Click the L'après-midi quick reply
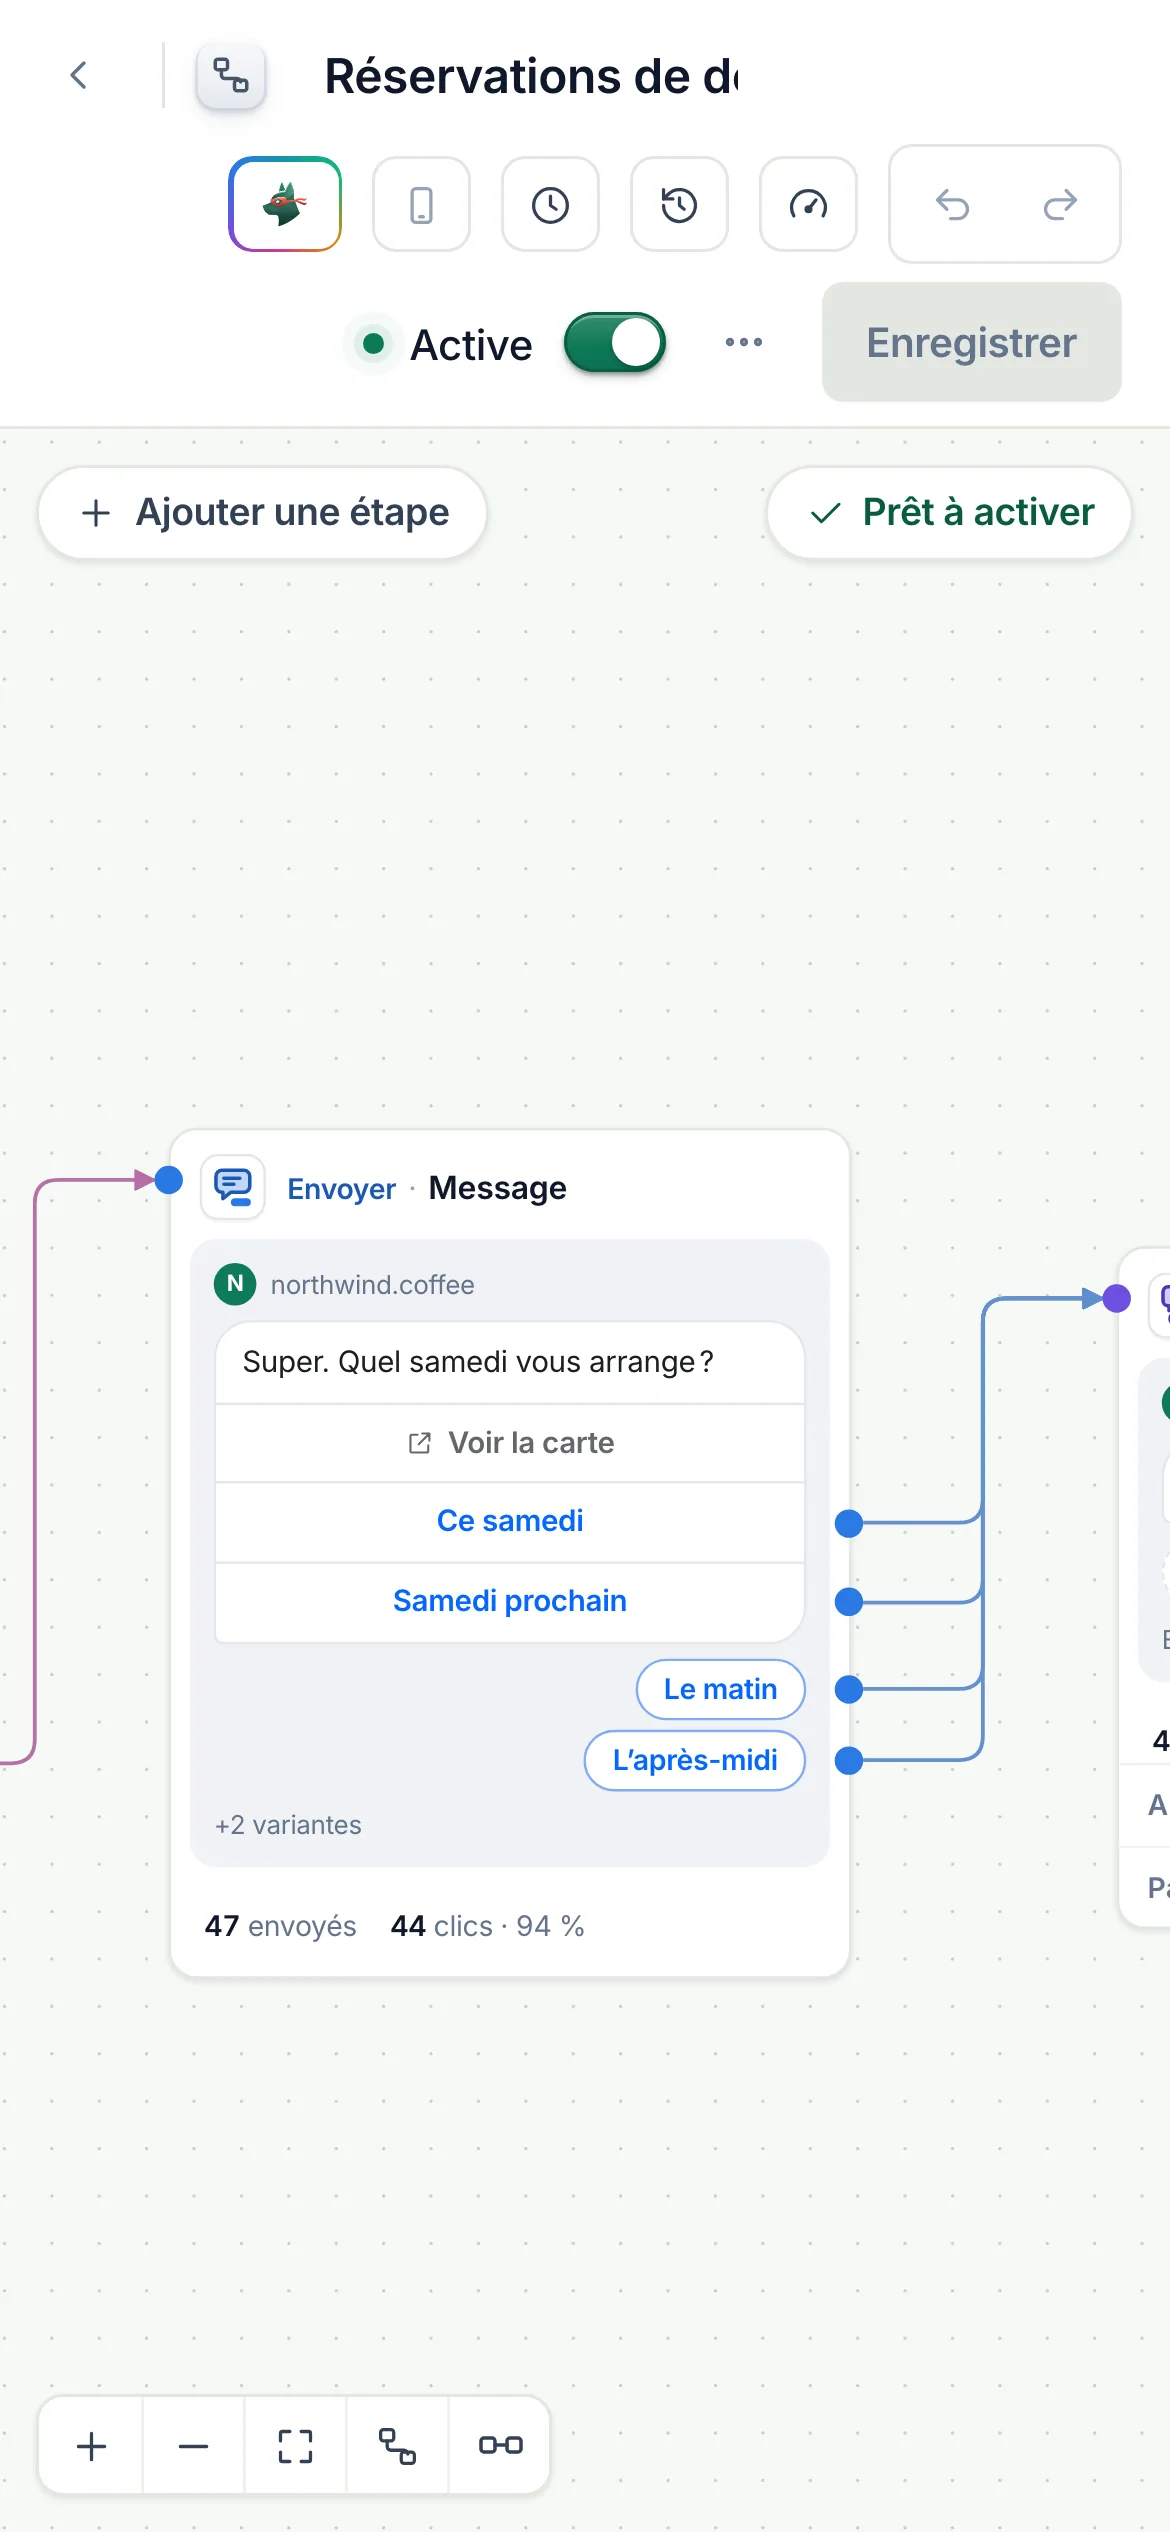Screen dimensions: 1170x2532 click(695, 1760)
